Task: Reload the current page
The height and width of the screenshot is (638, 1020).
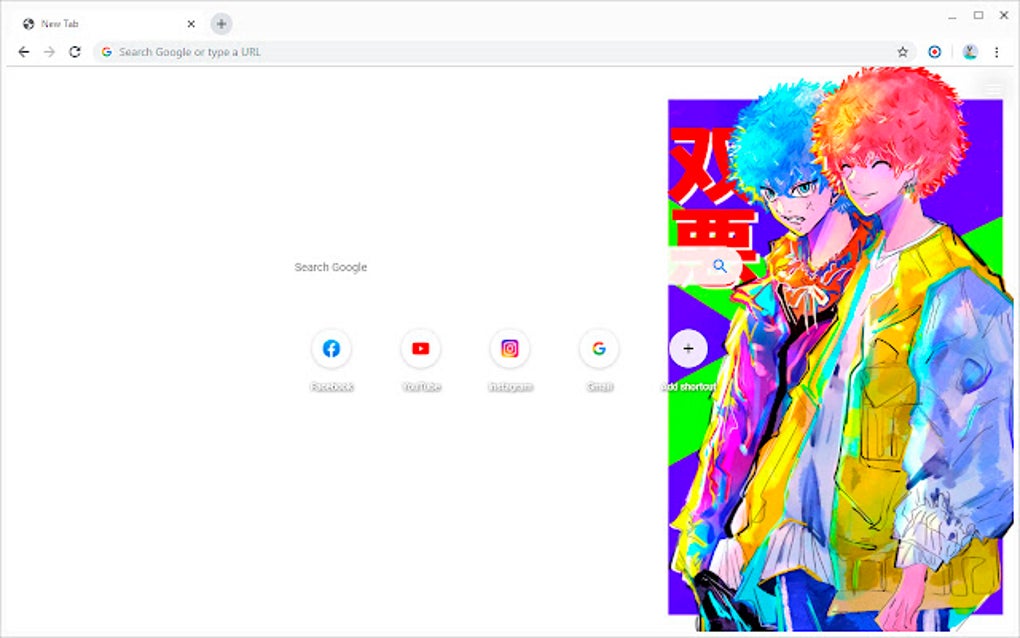Action: pos(75,52)
